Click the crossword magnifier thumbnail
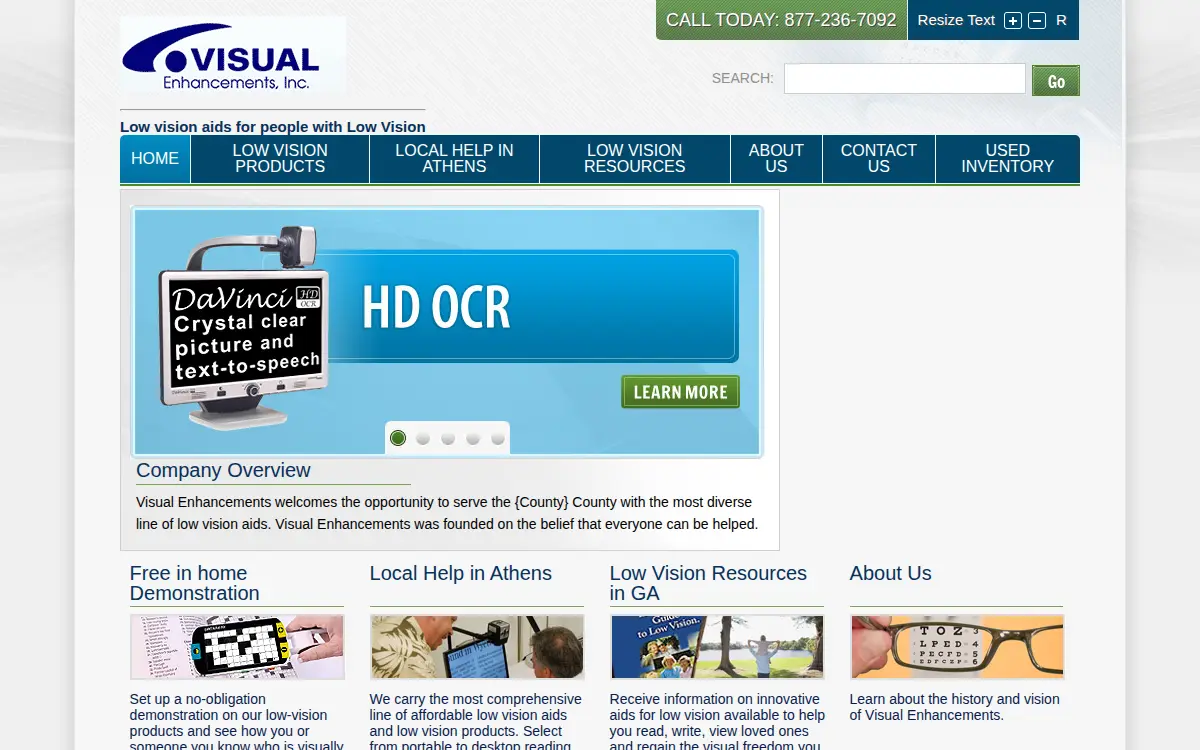This screenshot has width=1200, height=750. (x=237, y=647)
